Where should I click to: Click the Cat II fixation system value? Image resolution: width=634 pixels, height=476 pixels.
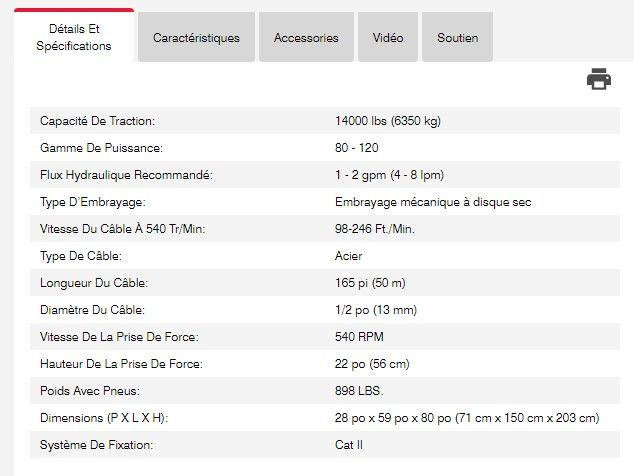coord(350,444)
